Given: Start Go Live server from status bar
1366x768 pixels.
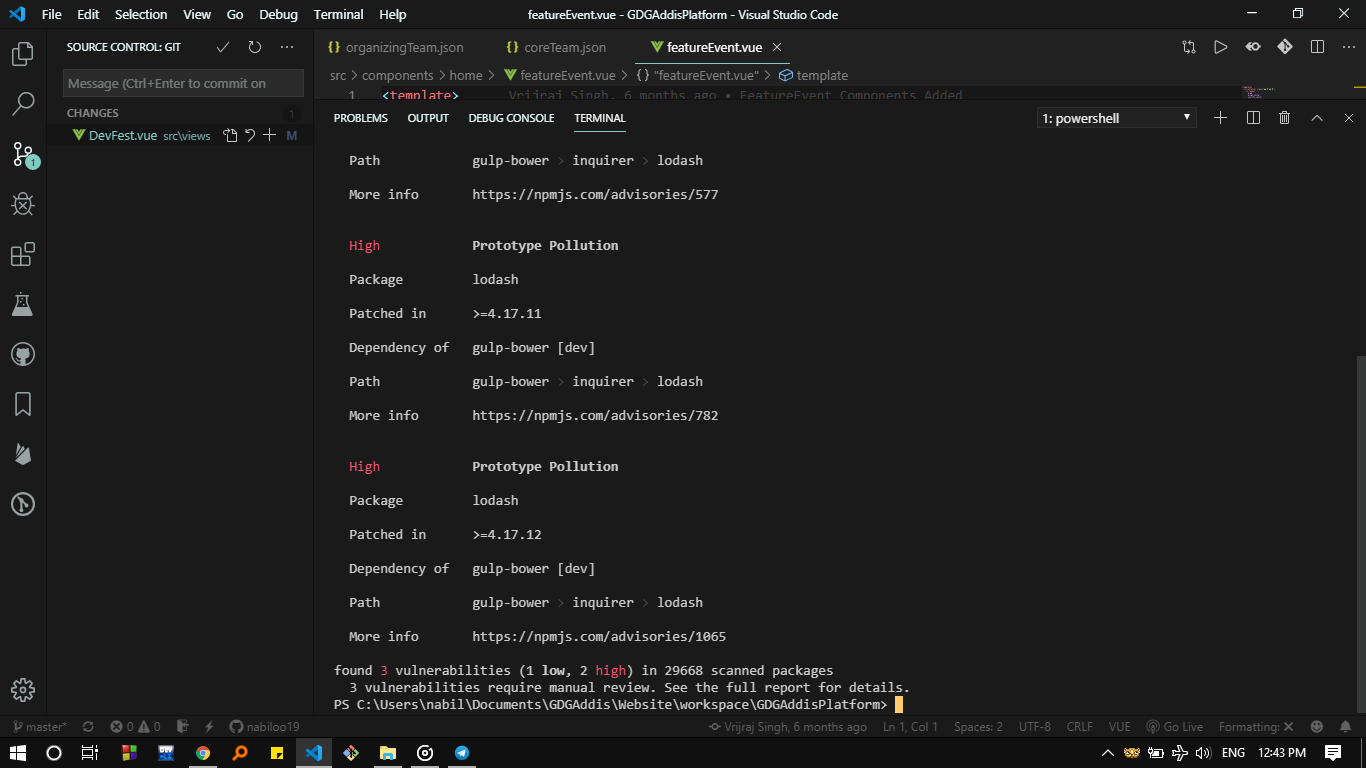Looking at the screenshot, I should 1175,727.
